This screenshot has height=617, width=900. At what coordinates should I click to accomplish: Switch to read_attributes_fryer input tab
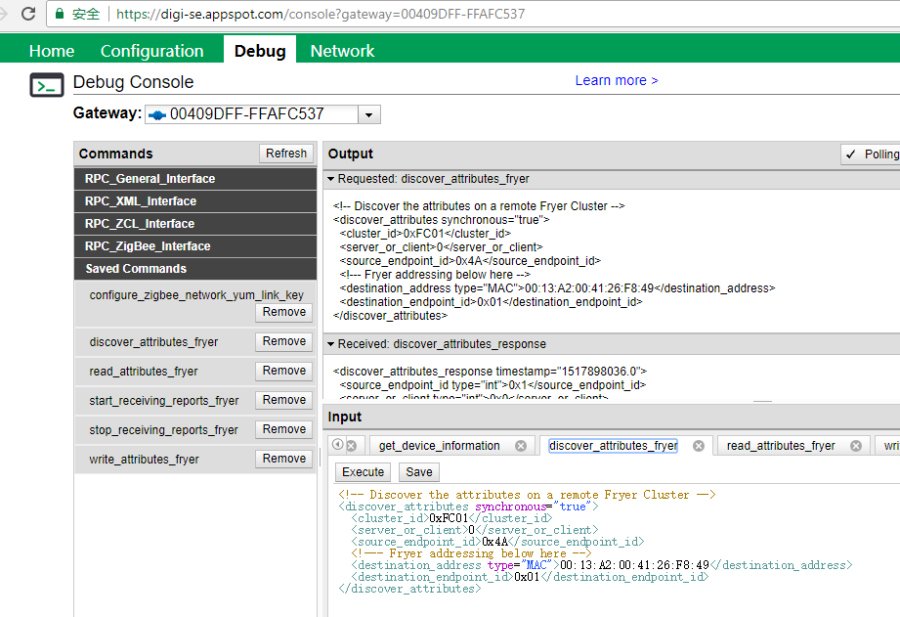point(781,446)
